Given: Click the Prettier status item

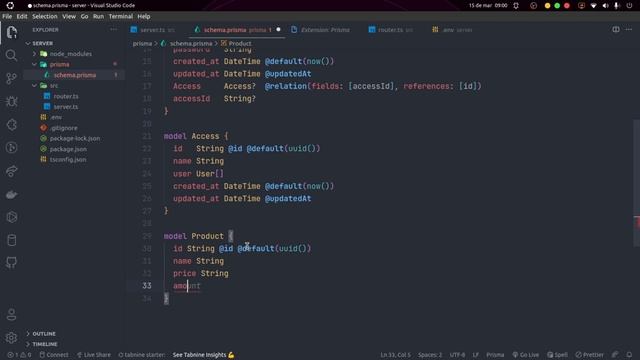Looking at the screenshot, I should [x=589, y=355].
